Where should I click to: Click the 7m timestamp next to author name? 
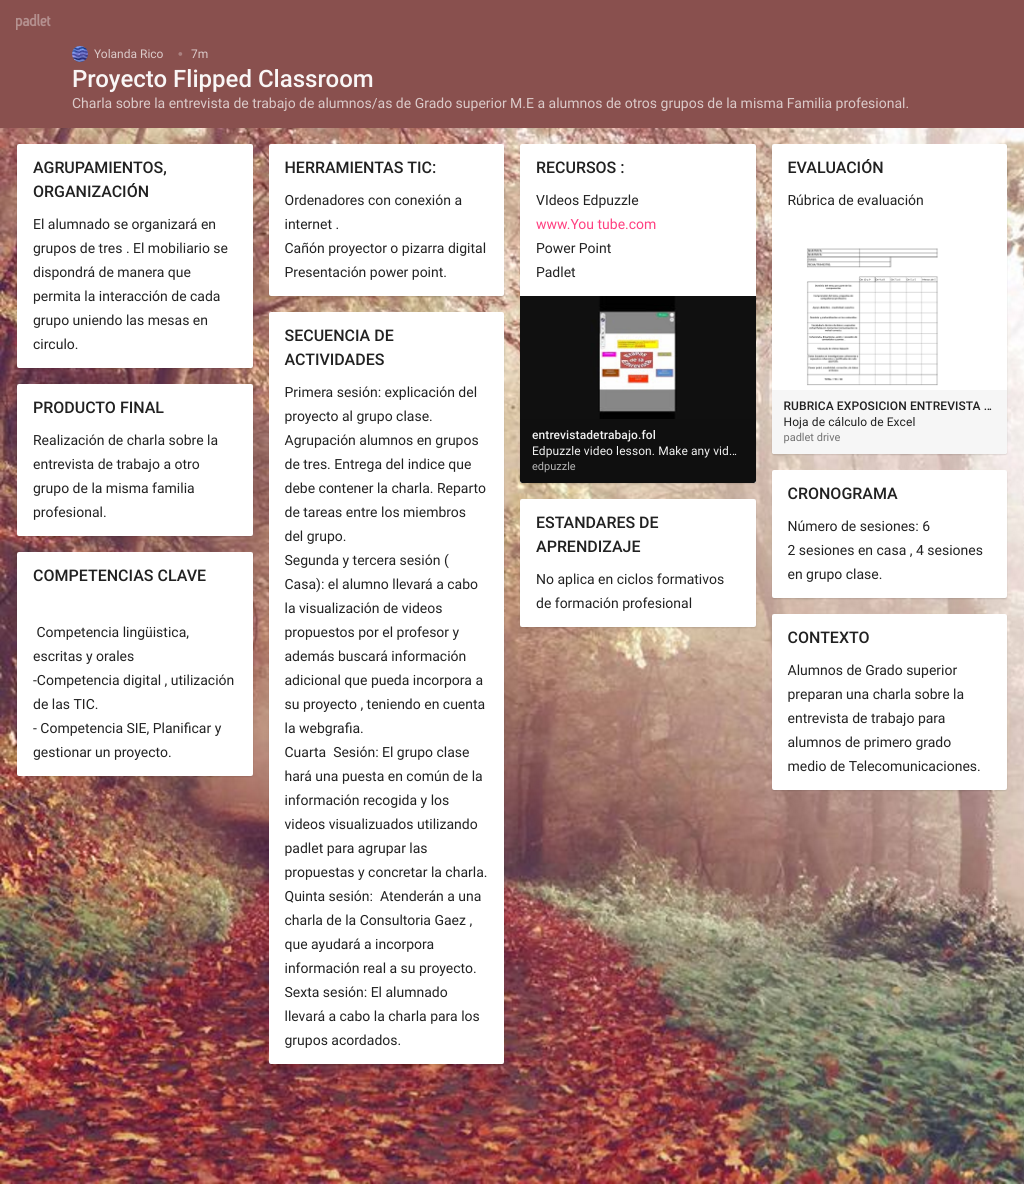[x=198, y=53]
